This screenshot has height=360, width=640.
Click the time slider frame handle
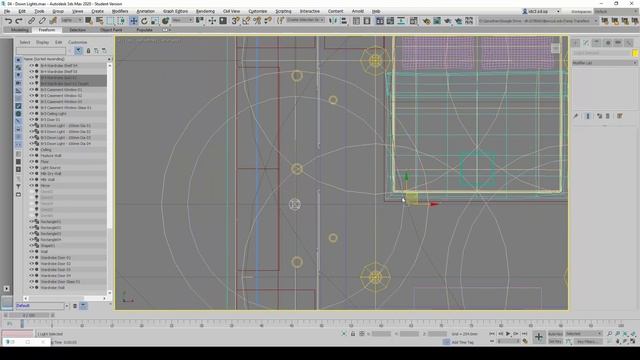point(29,315)
